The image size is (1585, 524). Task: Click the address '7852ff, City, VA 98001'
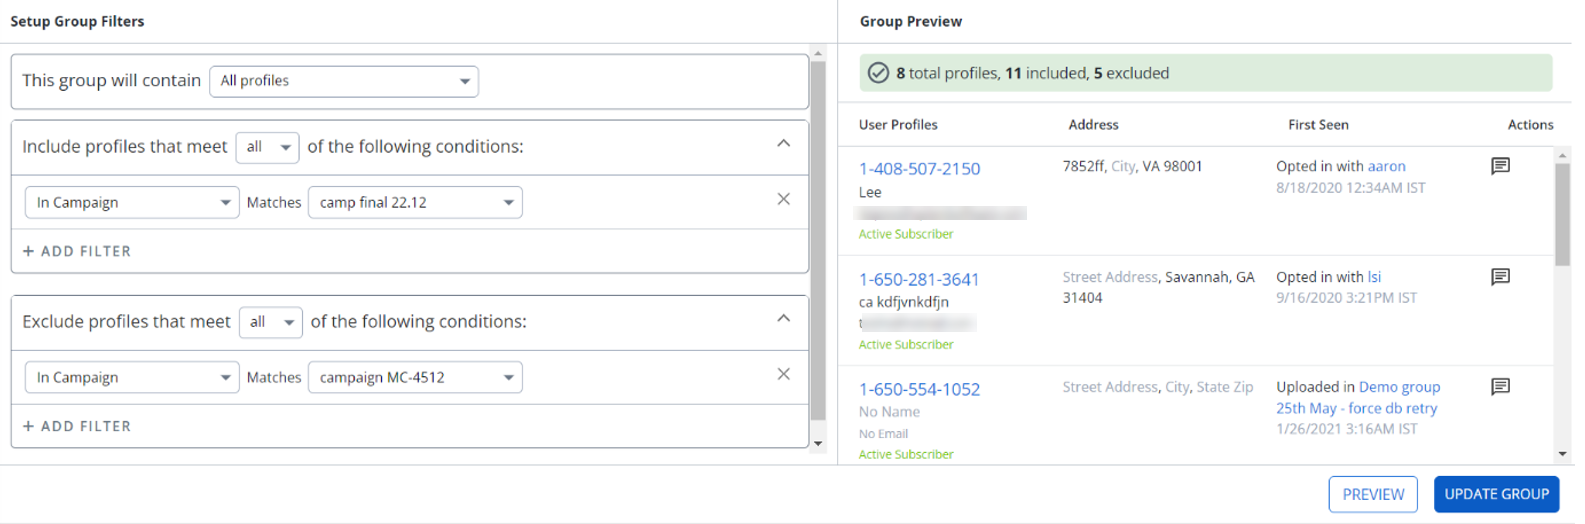tap(1132, 166)
